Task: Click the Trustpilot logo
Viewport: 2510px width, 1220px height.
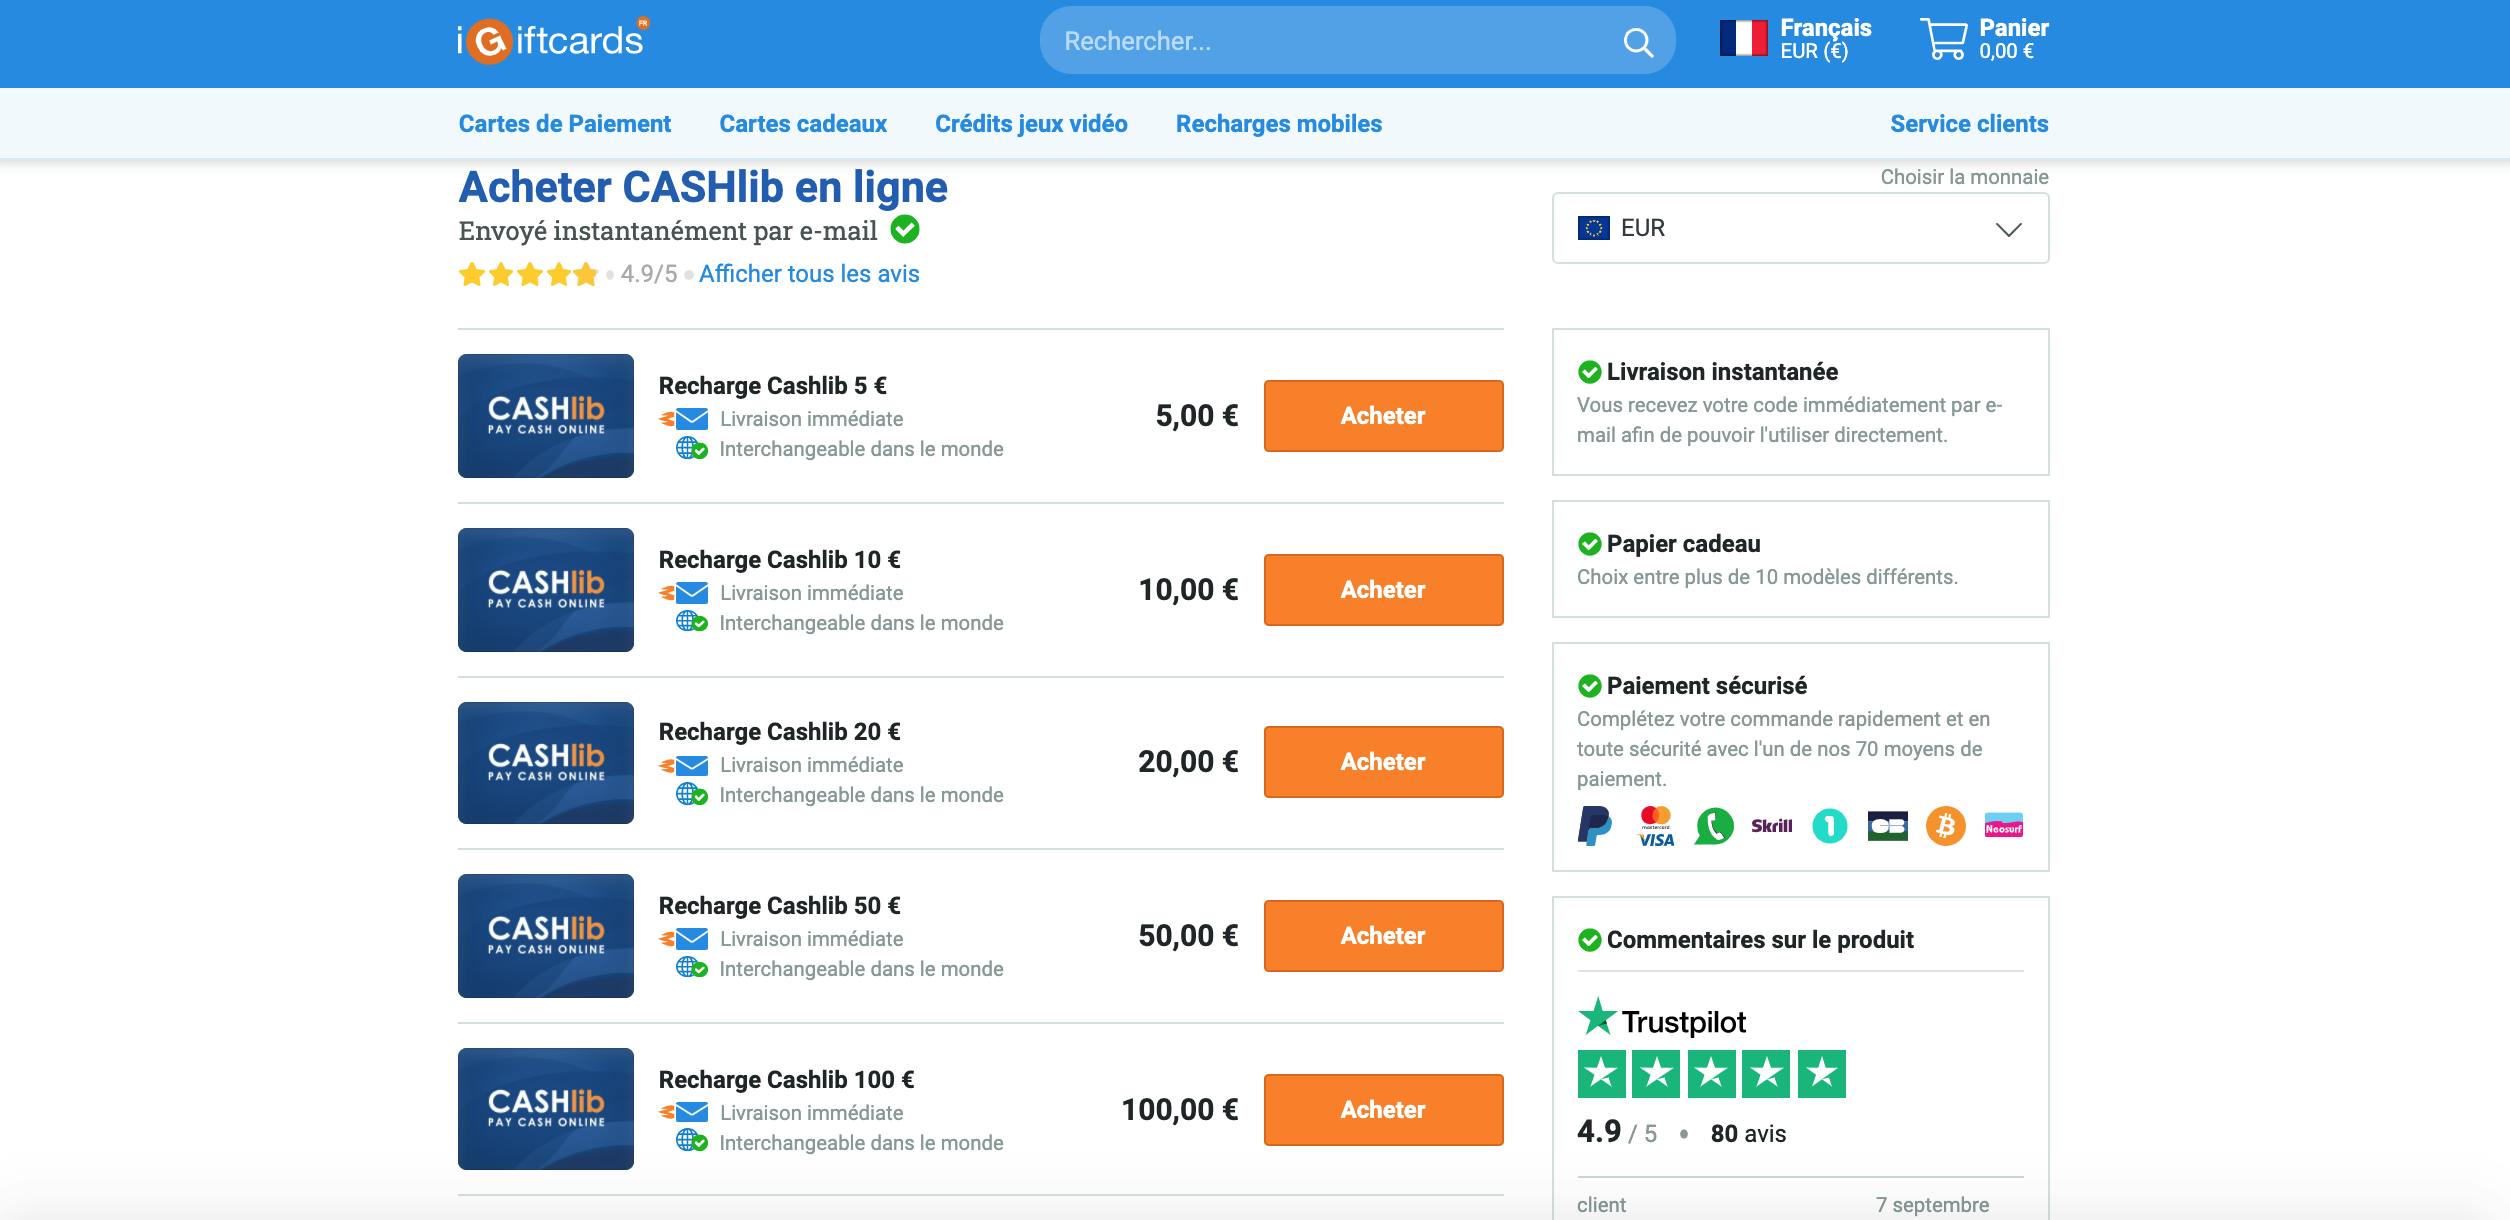Action: tap(1662, 1020)
